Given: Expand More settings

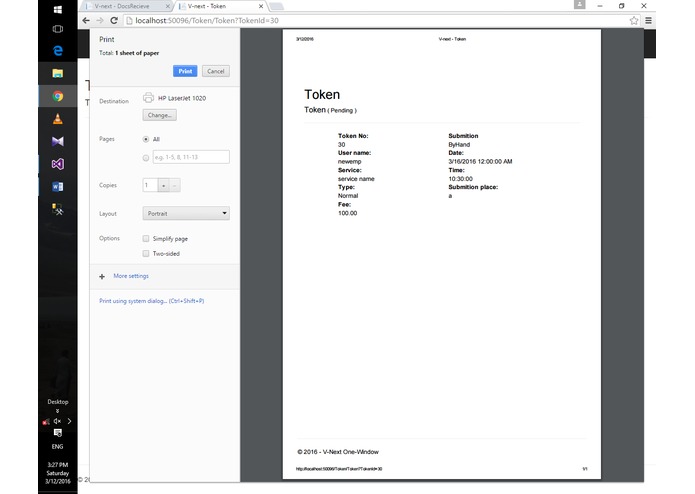Looking at the screenshot, I should [131, 276].
